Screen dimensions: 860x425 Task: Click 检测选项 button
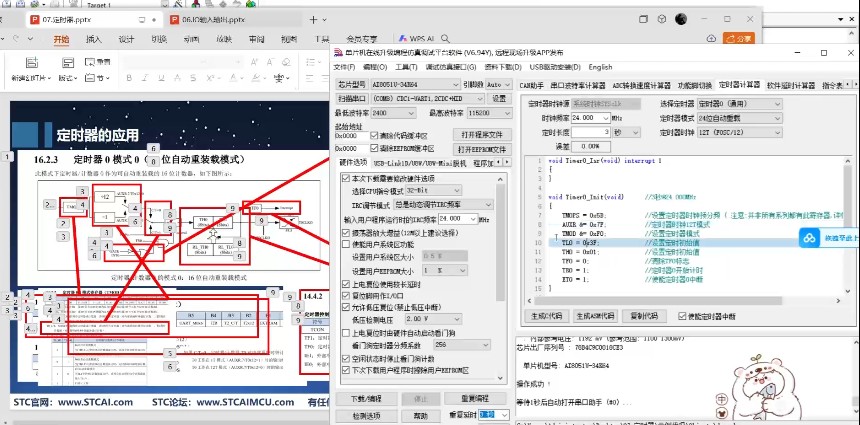[x=366, y=416]
